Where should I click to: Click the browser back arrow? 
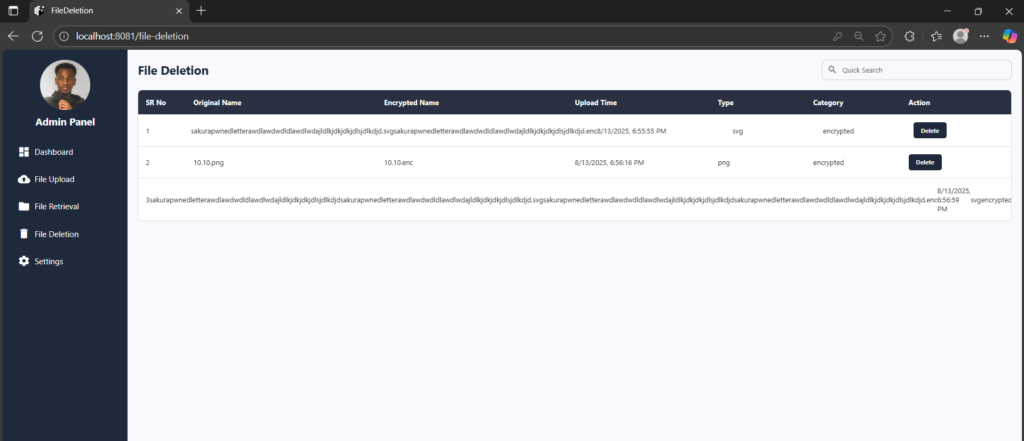13,36
